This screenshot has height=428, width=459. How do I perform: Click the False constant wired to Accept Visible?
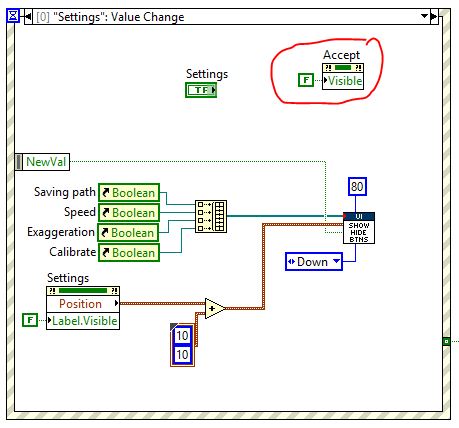click(x=306, y=80)
